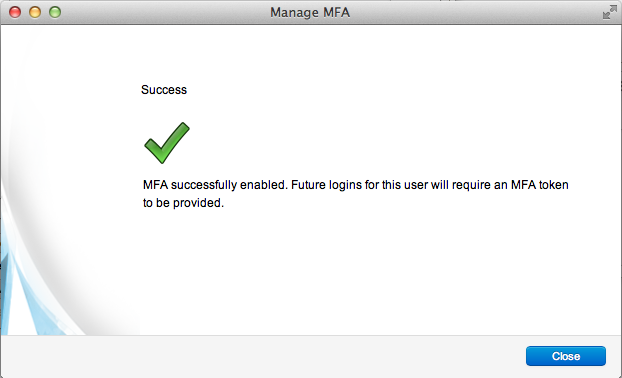Image resolution: width=622 pixels, height=378 pixels.
Task: Click the Success heading text
Action: (x=164, y=90)
